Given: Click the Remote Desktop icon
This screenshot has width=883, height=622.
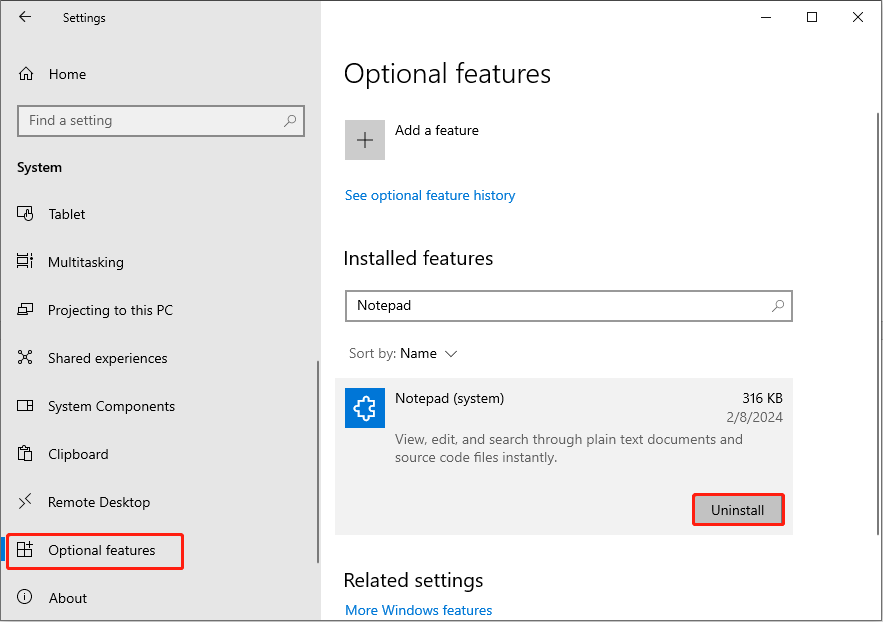Looking at the screenshot, I should click(25, 501).
